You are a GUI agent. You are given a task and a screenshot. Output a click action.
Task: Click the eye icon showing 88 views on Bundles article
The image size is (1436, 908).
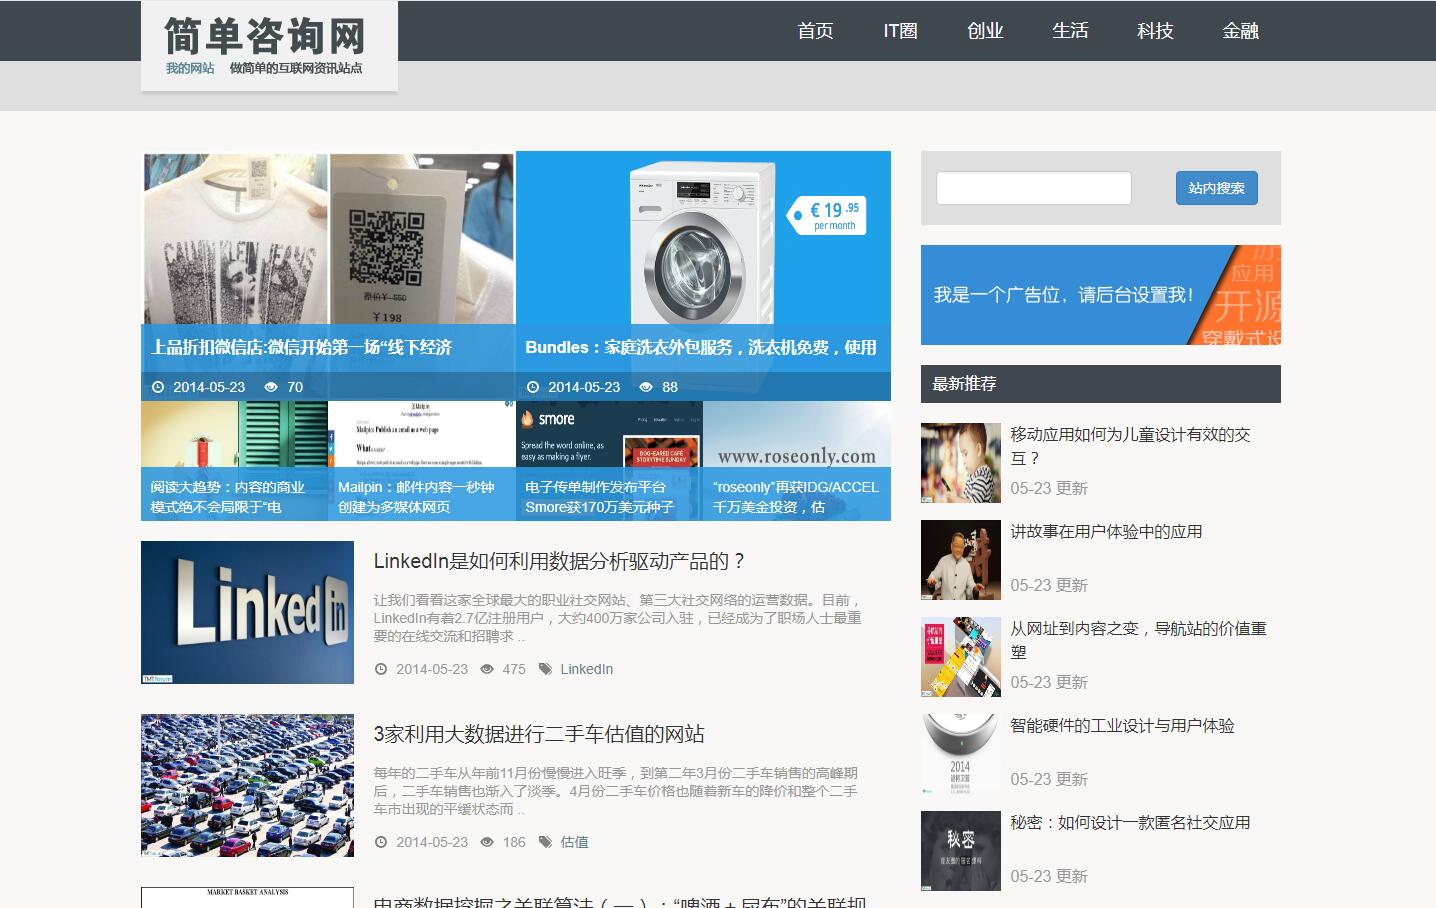[645, 387]
